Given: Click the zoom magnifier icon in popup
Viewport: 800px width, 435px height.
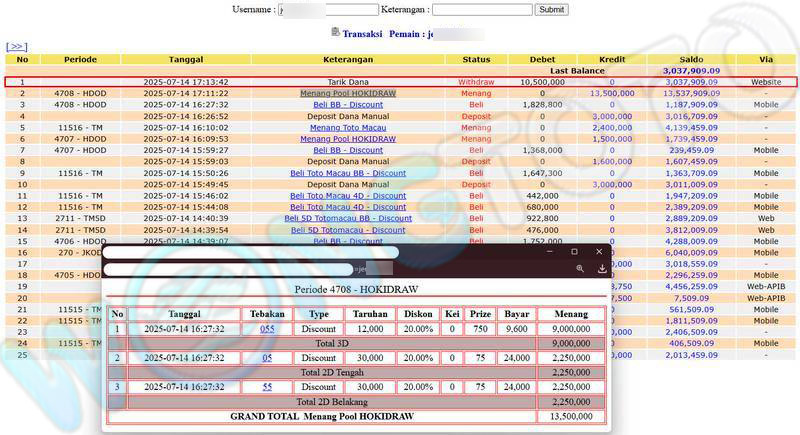Looking at the screenshot, I should coord(580,269).
